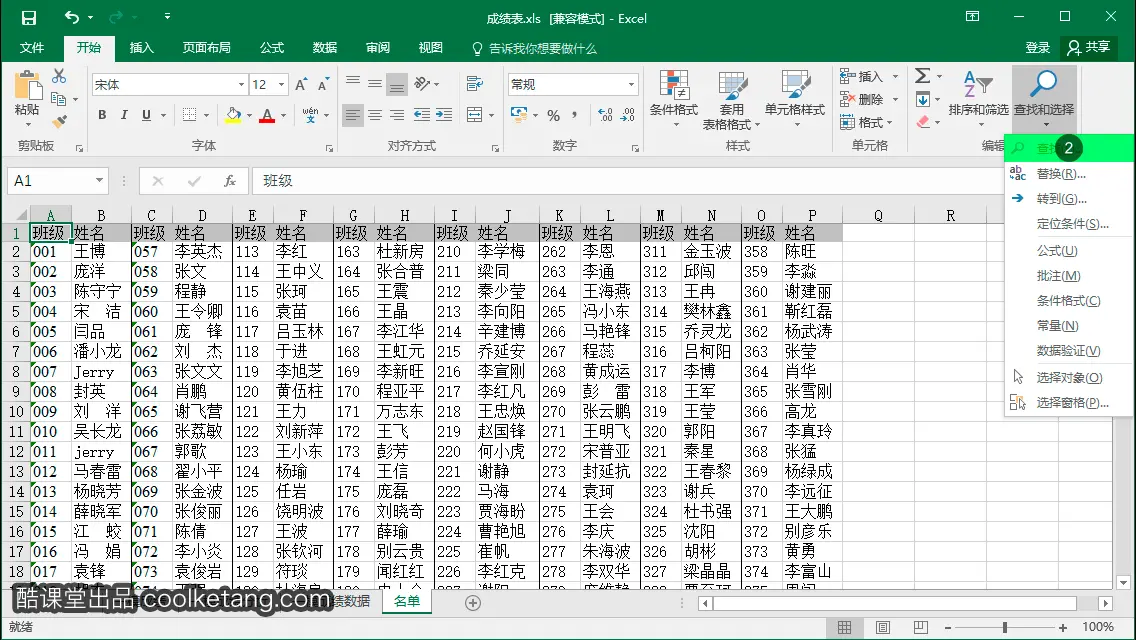Open the number format dropdown 常规
The image size is (1136, 640).
(631, 85)
